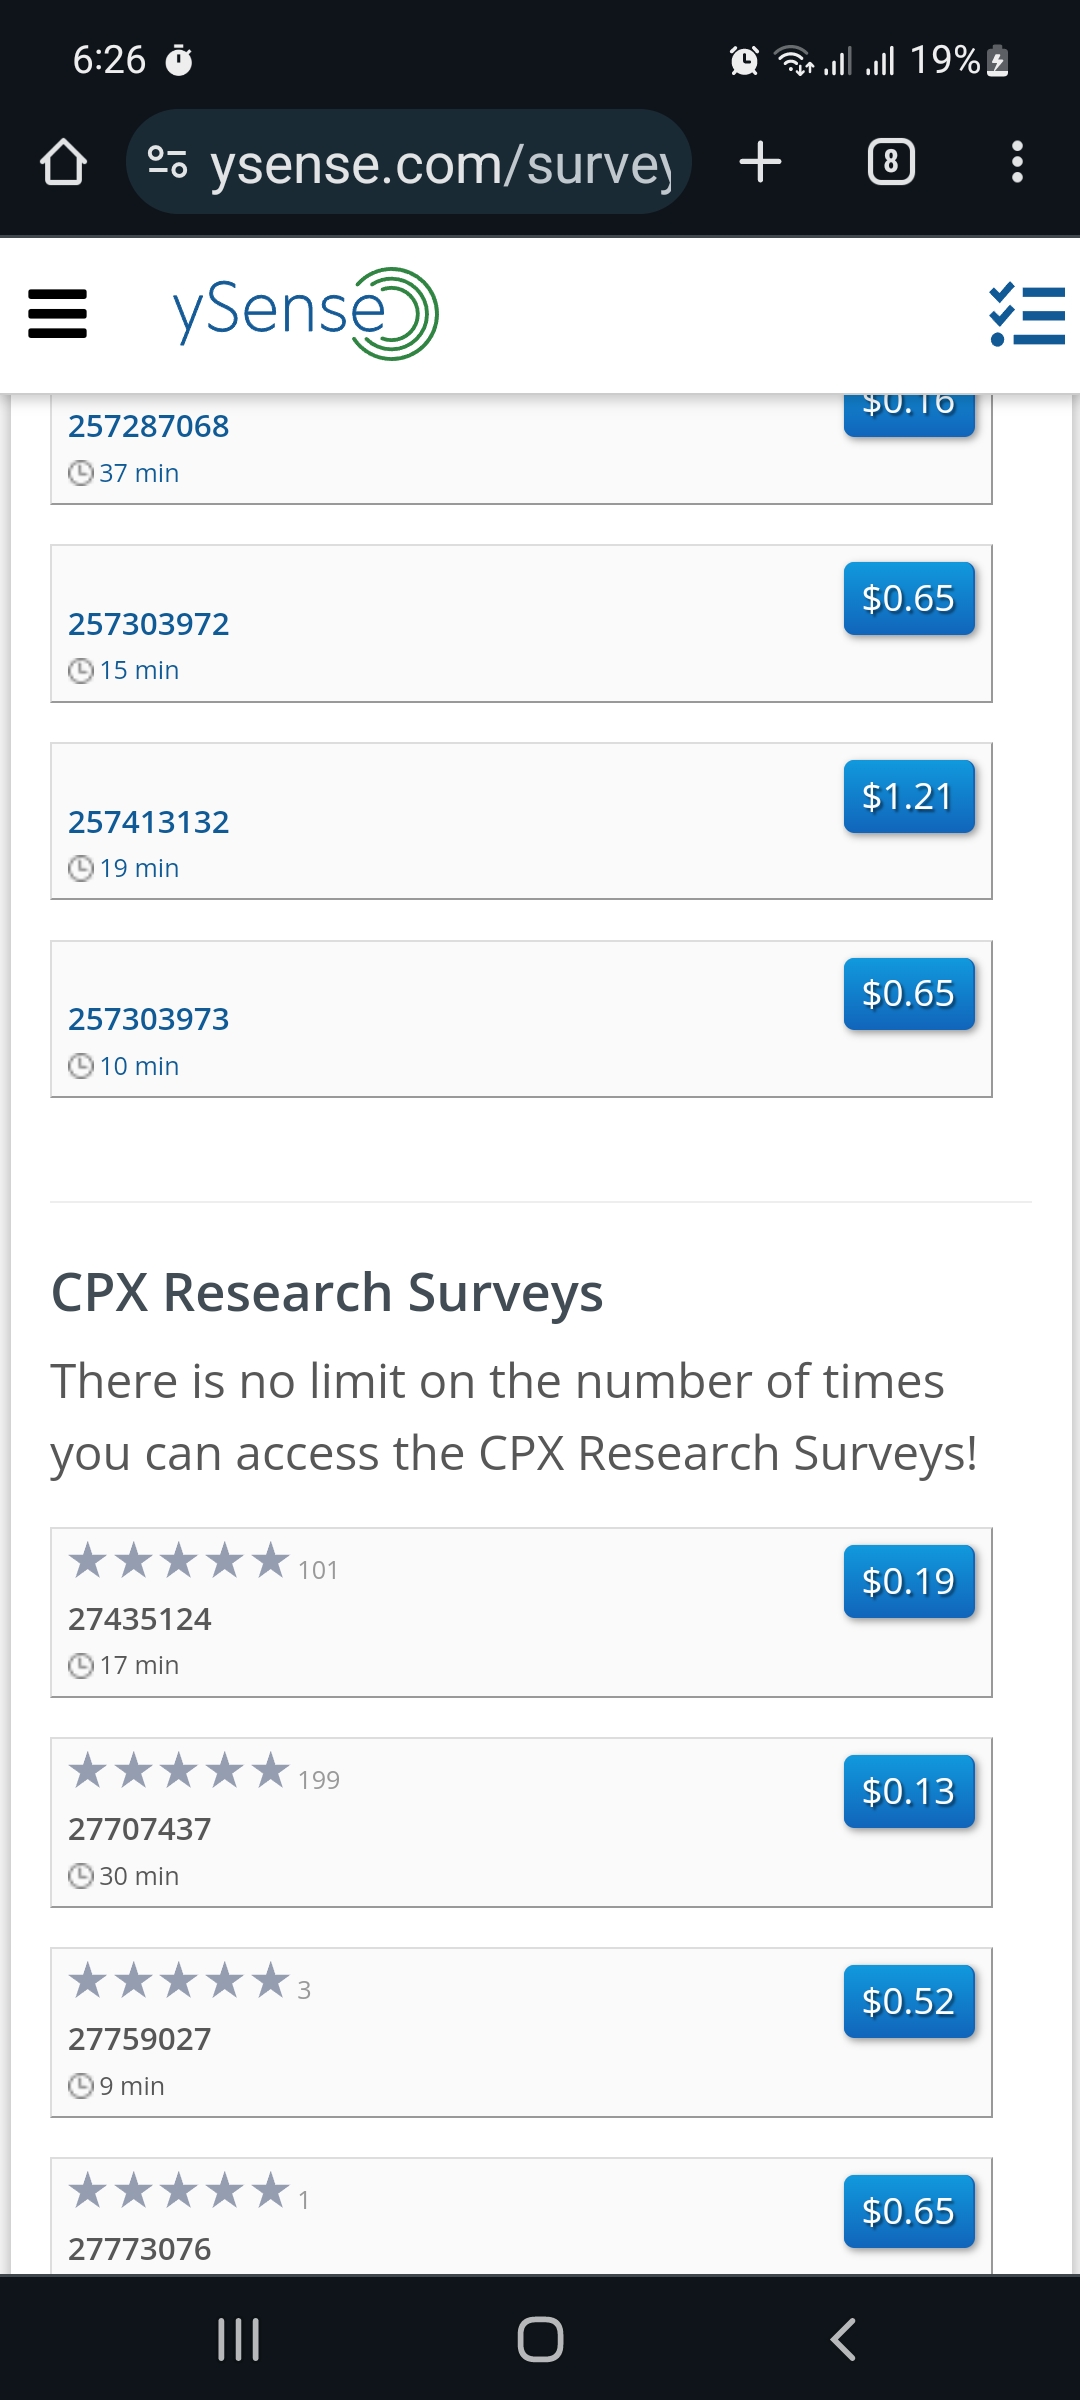This screenshot has height=2400, width=1080.
Task: Start the $0.52 nine-minute survey
Action: 909,2002
